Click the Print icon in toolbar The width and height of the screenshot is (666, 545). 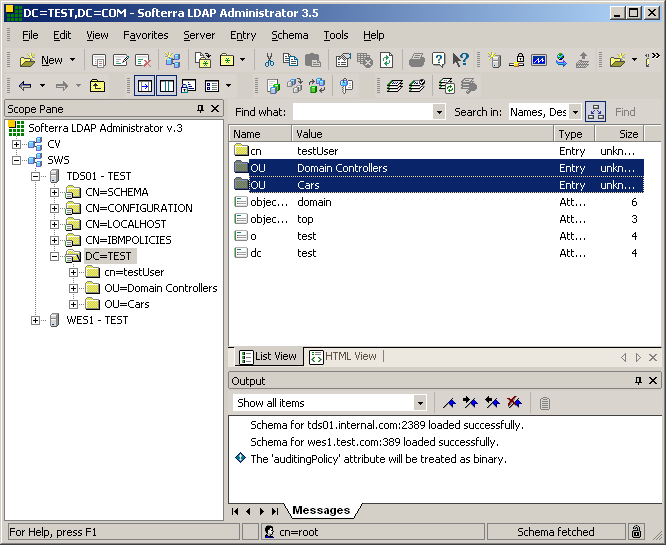point(417,60)
